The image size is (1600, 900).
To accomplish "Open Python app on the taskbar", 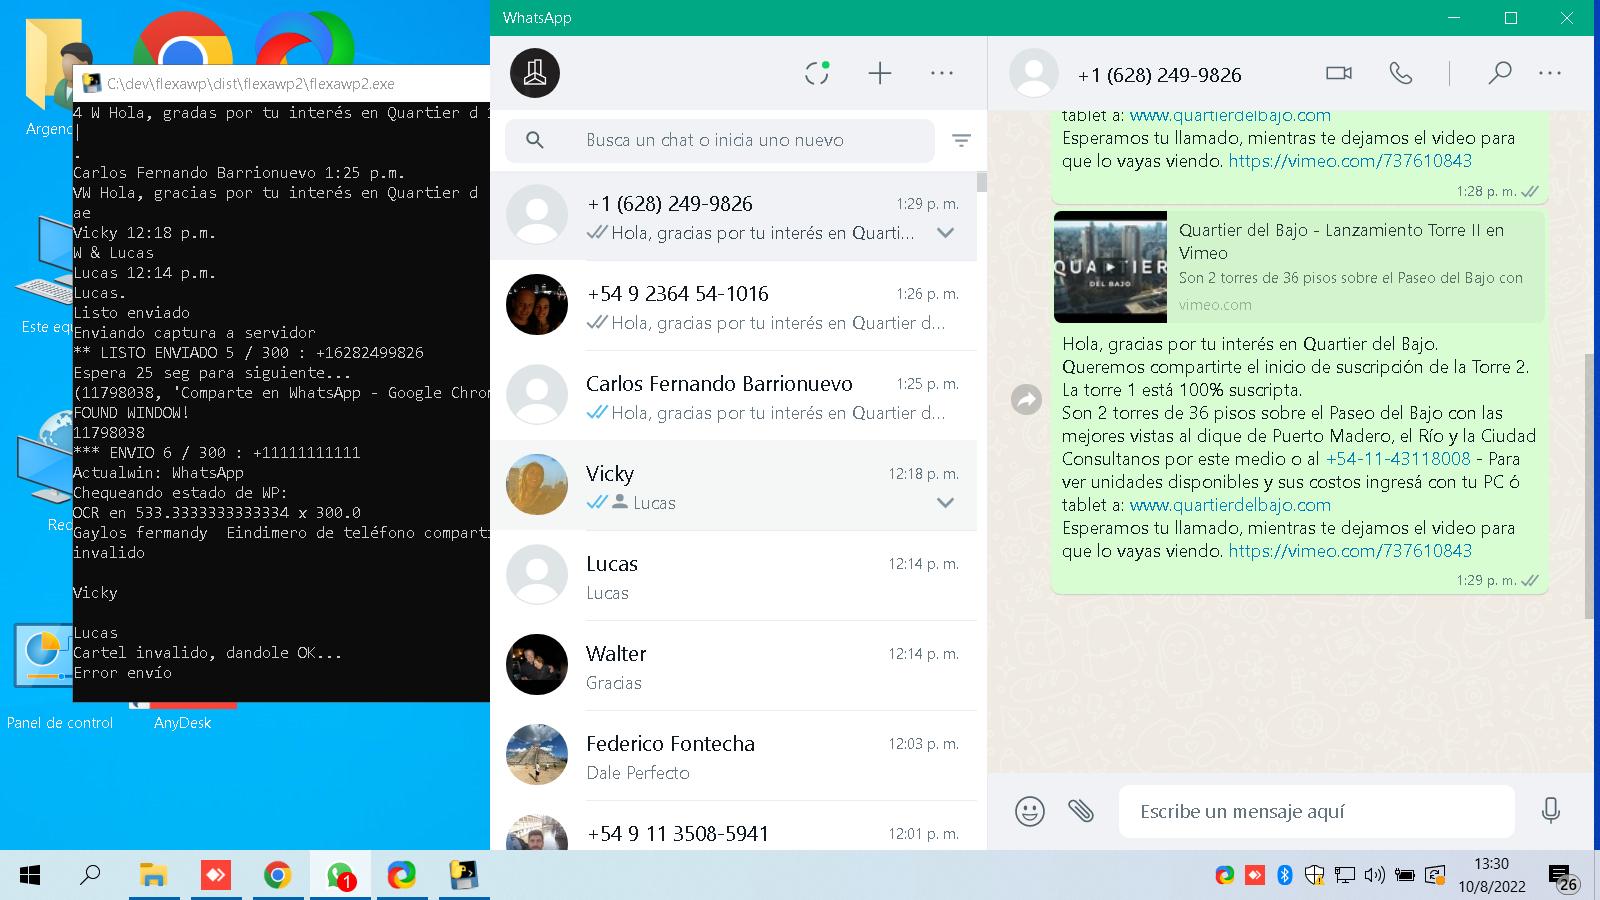I will click(x=463, y=876).
